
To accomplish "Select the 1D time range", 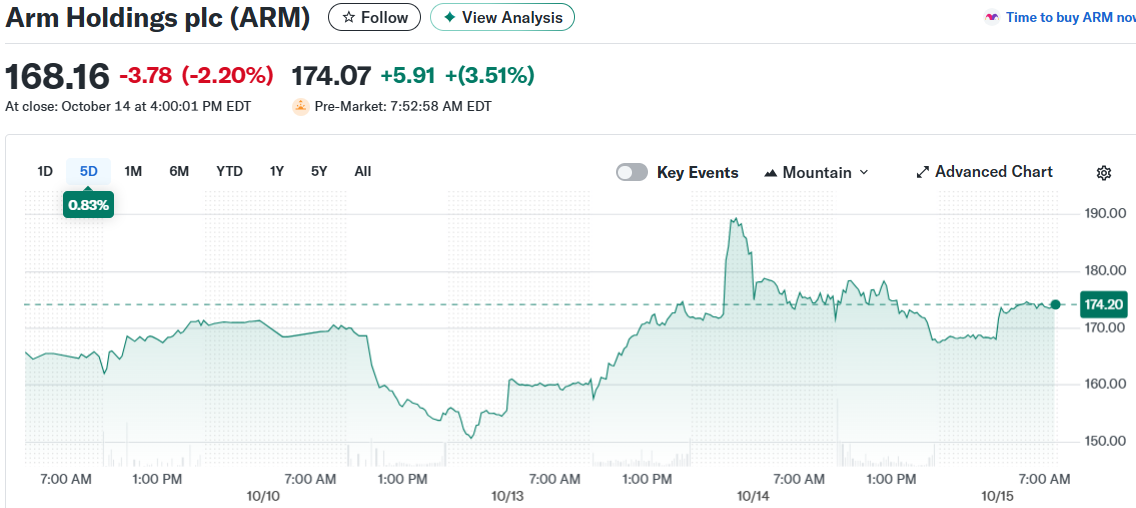I will tap(45, 171).
